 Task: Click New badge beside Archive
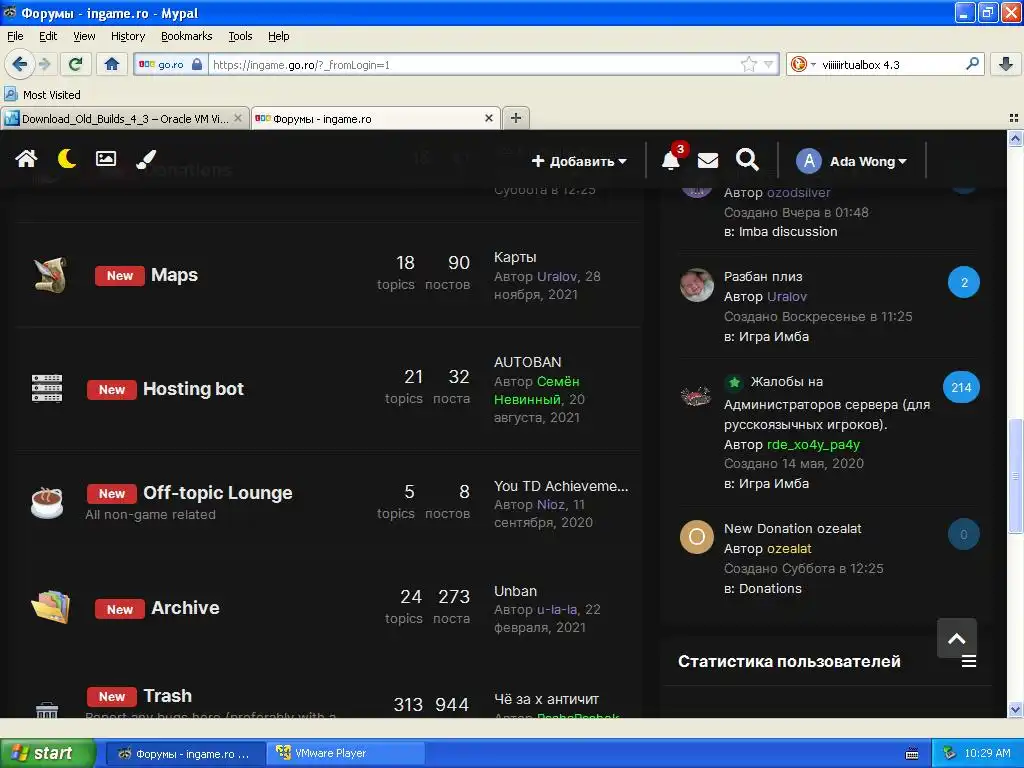pyautogui.click(x=120, y=609)
